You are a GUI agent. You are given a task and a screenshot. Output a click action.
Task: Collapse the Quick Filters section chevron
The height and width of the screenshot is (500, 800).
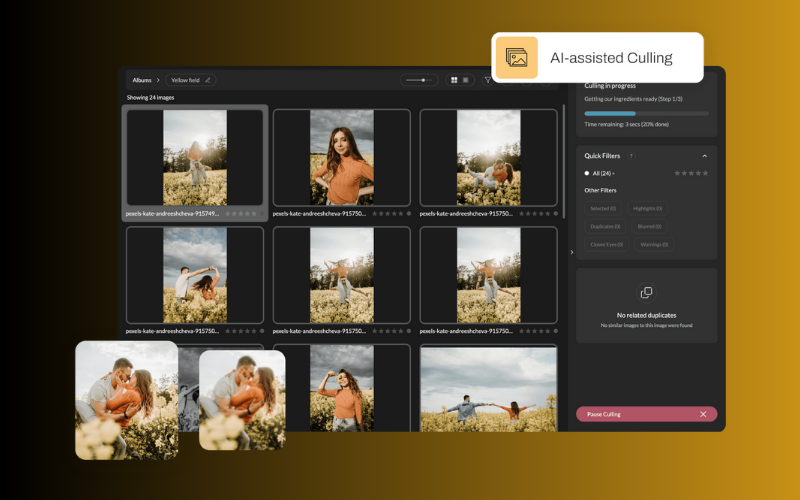[704, 156]
